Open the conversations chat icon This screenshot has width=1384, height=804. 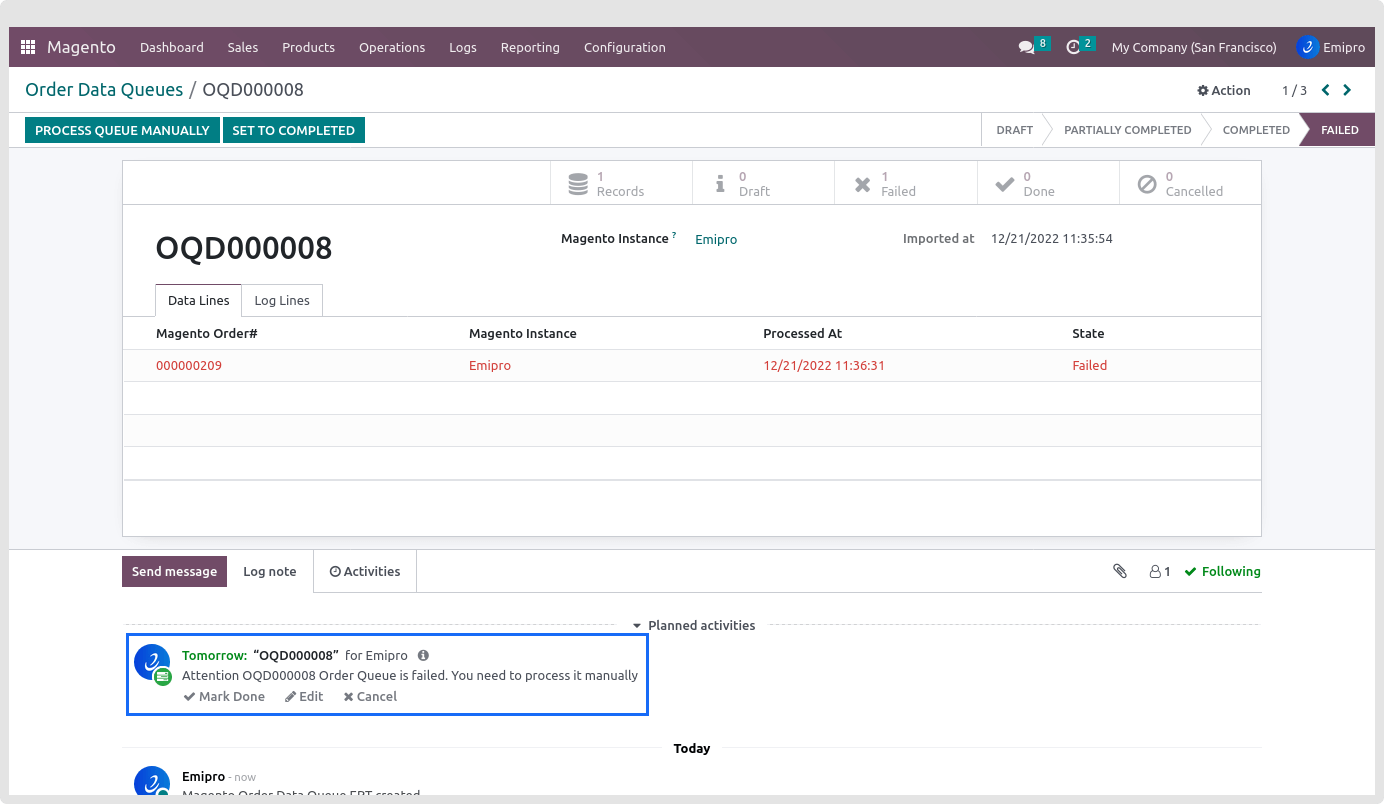pyautogui.click(x=1026, y=47)
